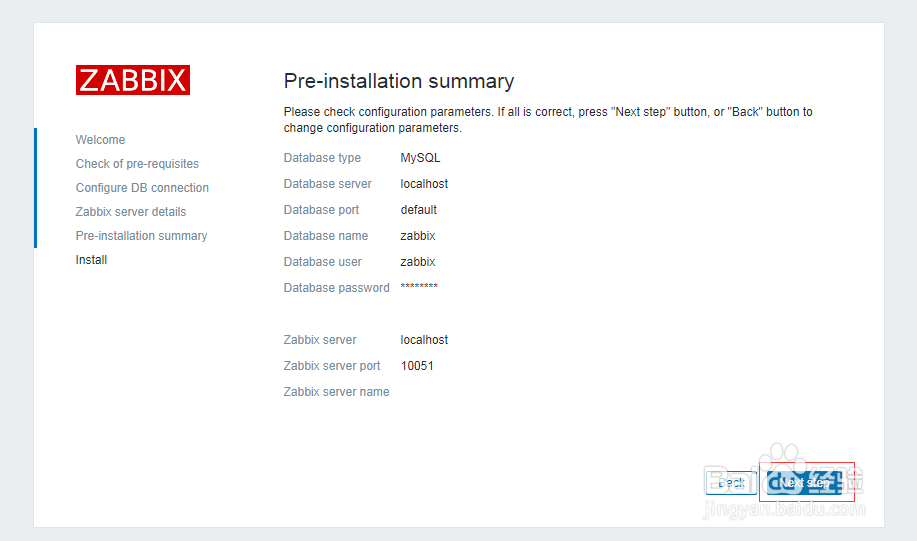Click the configuration instructions paragraph

(548, 120)
